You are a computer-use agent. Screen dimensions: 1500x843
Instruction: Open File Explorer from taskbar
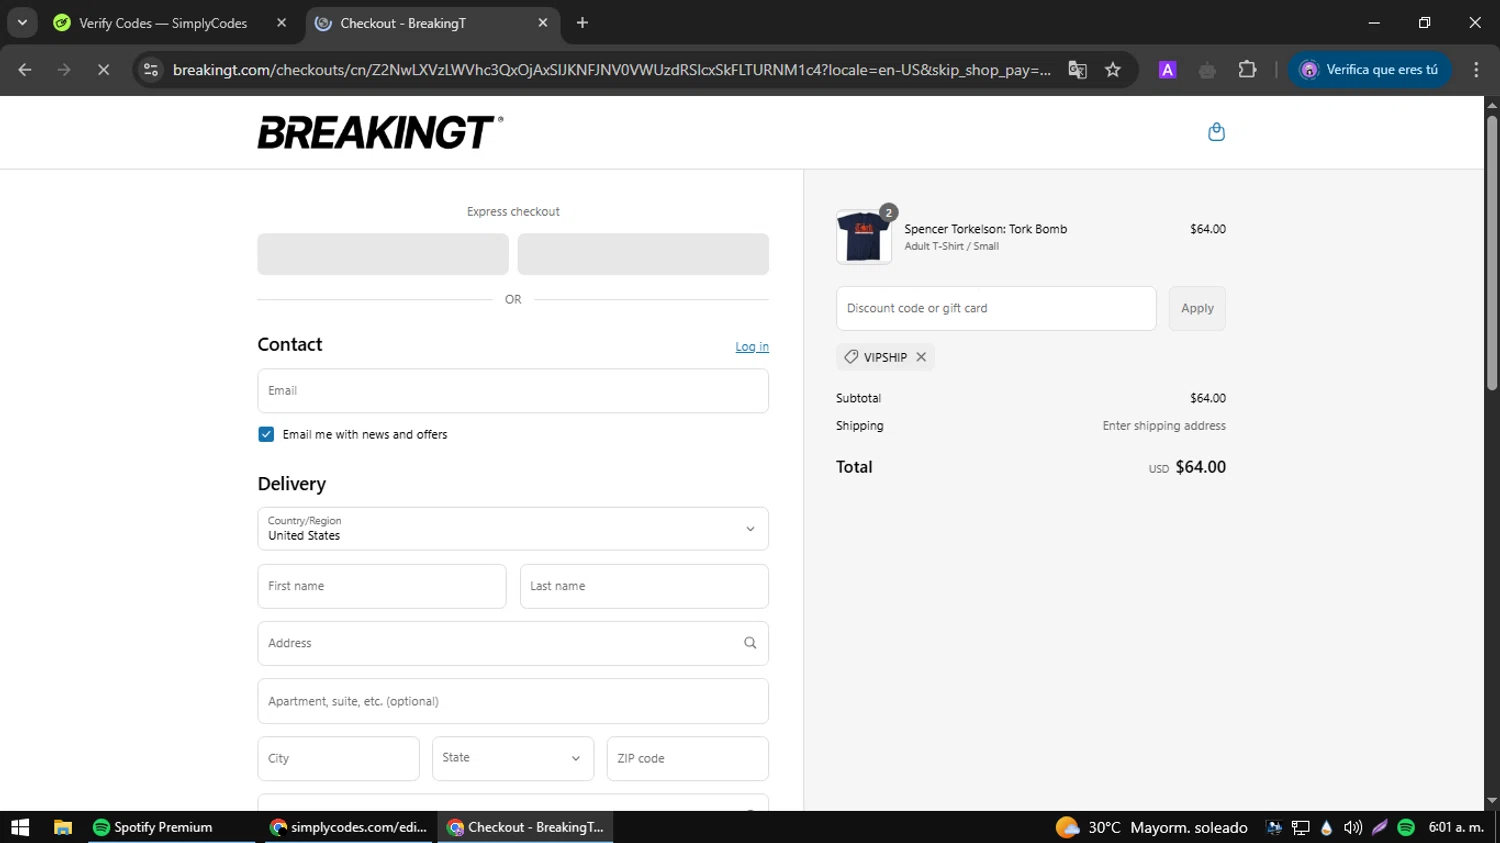click(x=63, y=827)
